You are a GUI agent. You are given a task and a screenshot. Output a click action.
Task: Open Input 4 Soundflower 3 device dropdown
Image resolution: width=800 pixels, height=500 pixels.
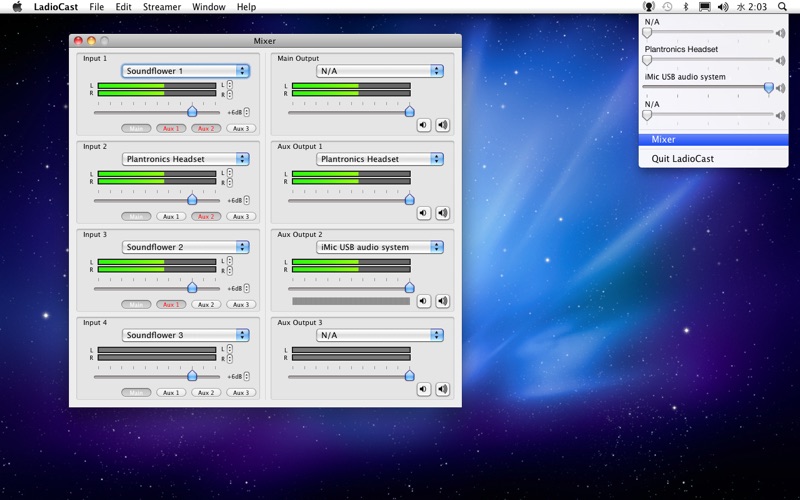pyautogui.click(x=186, y=335)
